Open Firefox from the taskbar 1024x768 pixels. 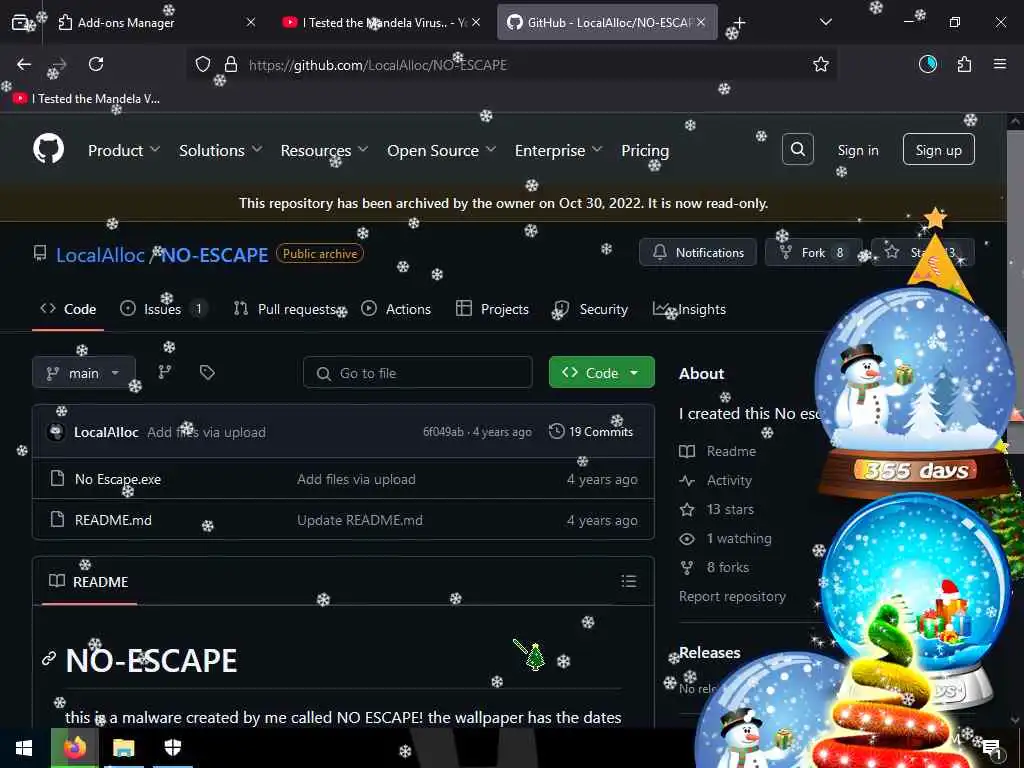pyautogui.click(x=74, y=747)
